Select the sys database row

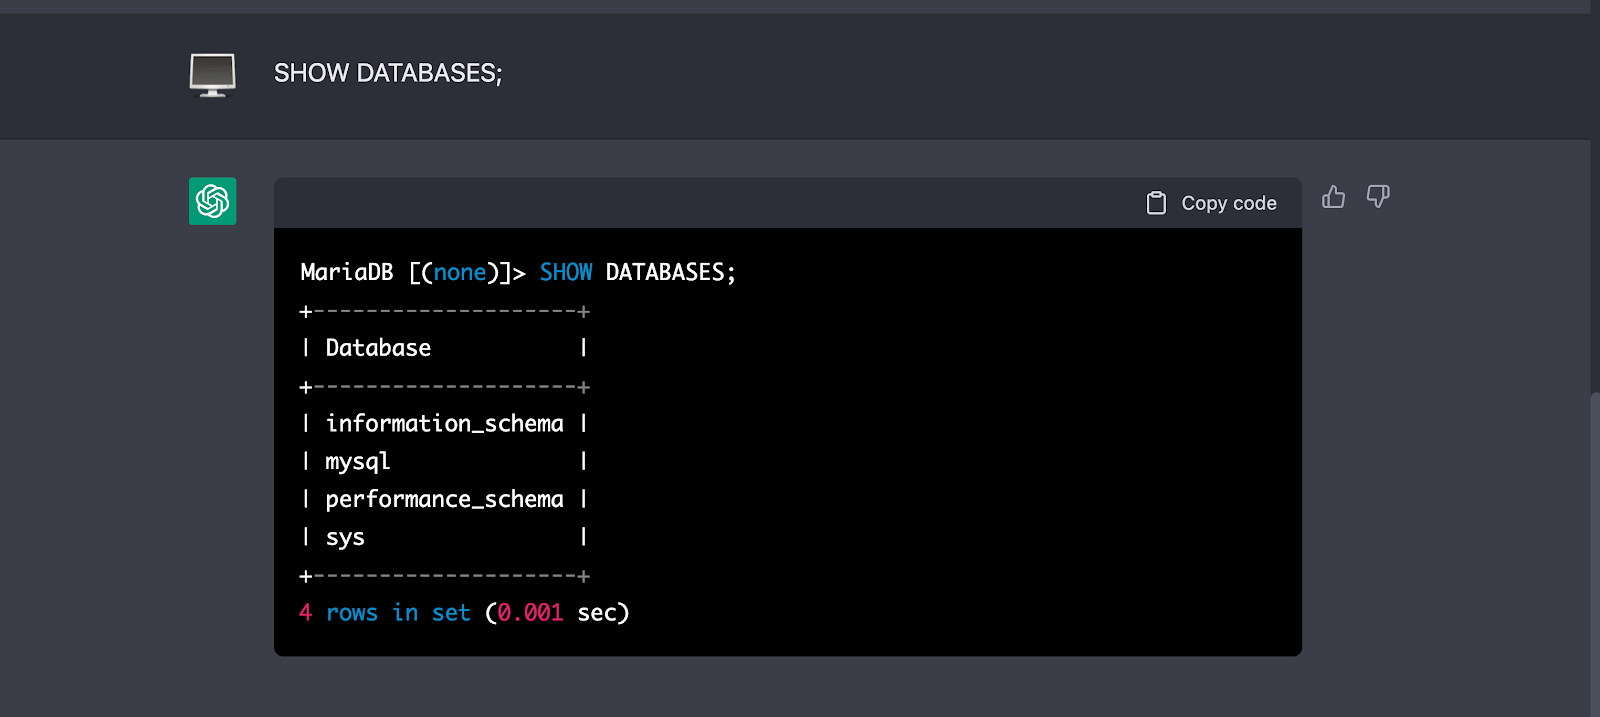point(345,537)
